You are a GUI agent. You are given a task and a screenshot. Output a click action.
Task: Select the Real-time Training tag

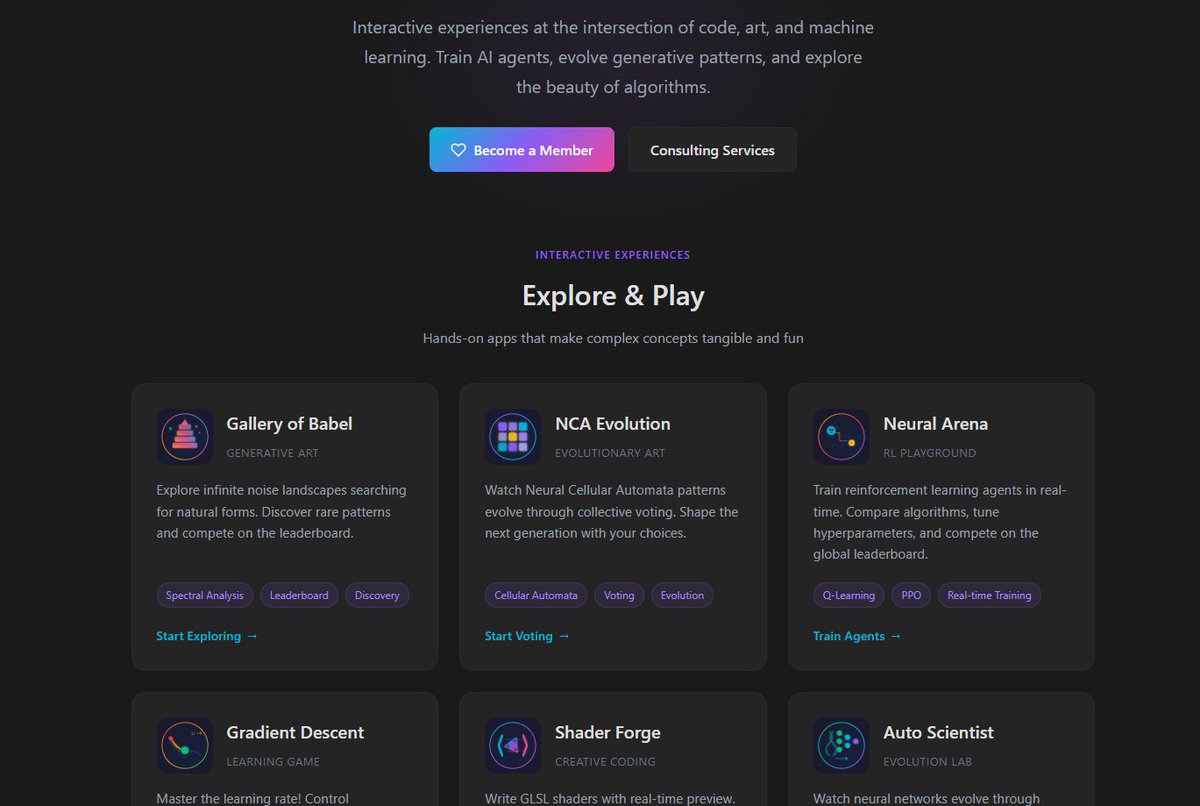[989, 595]
